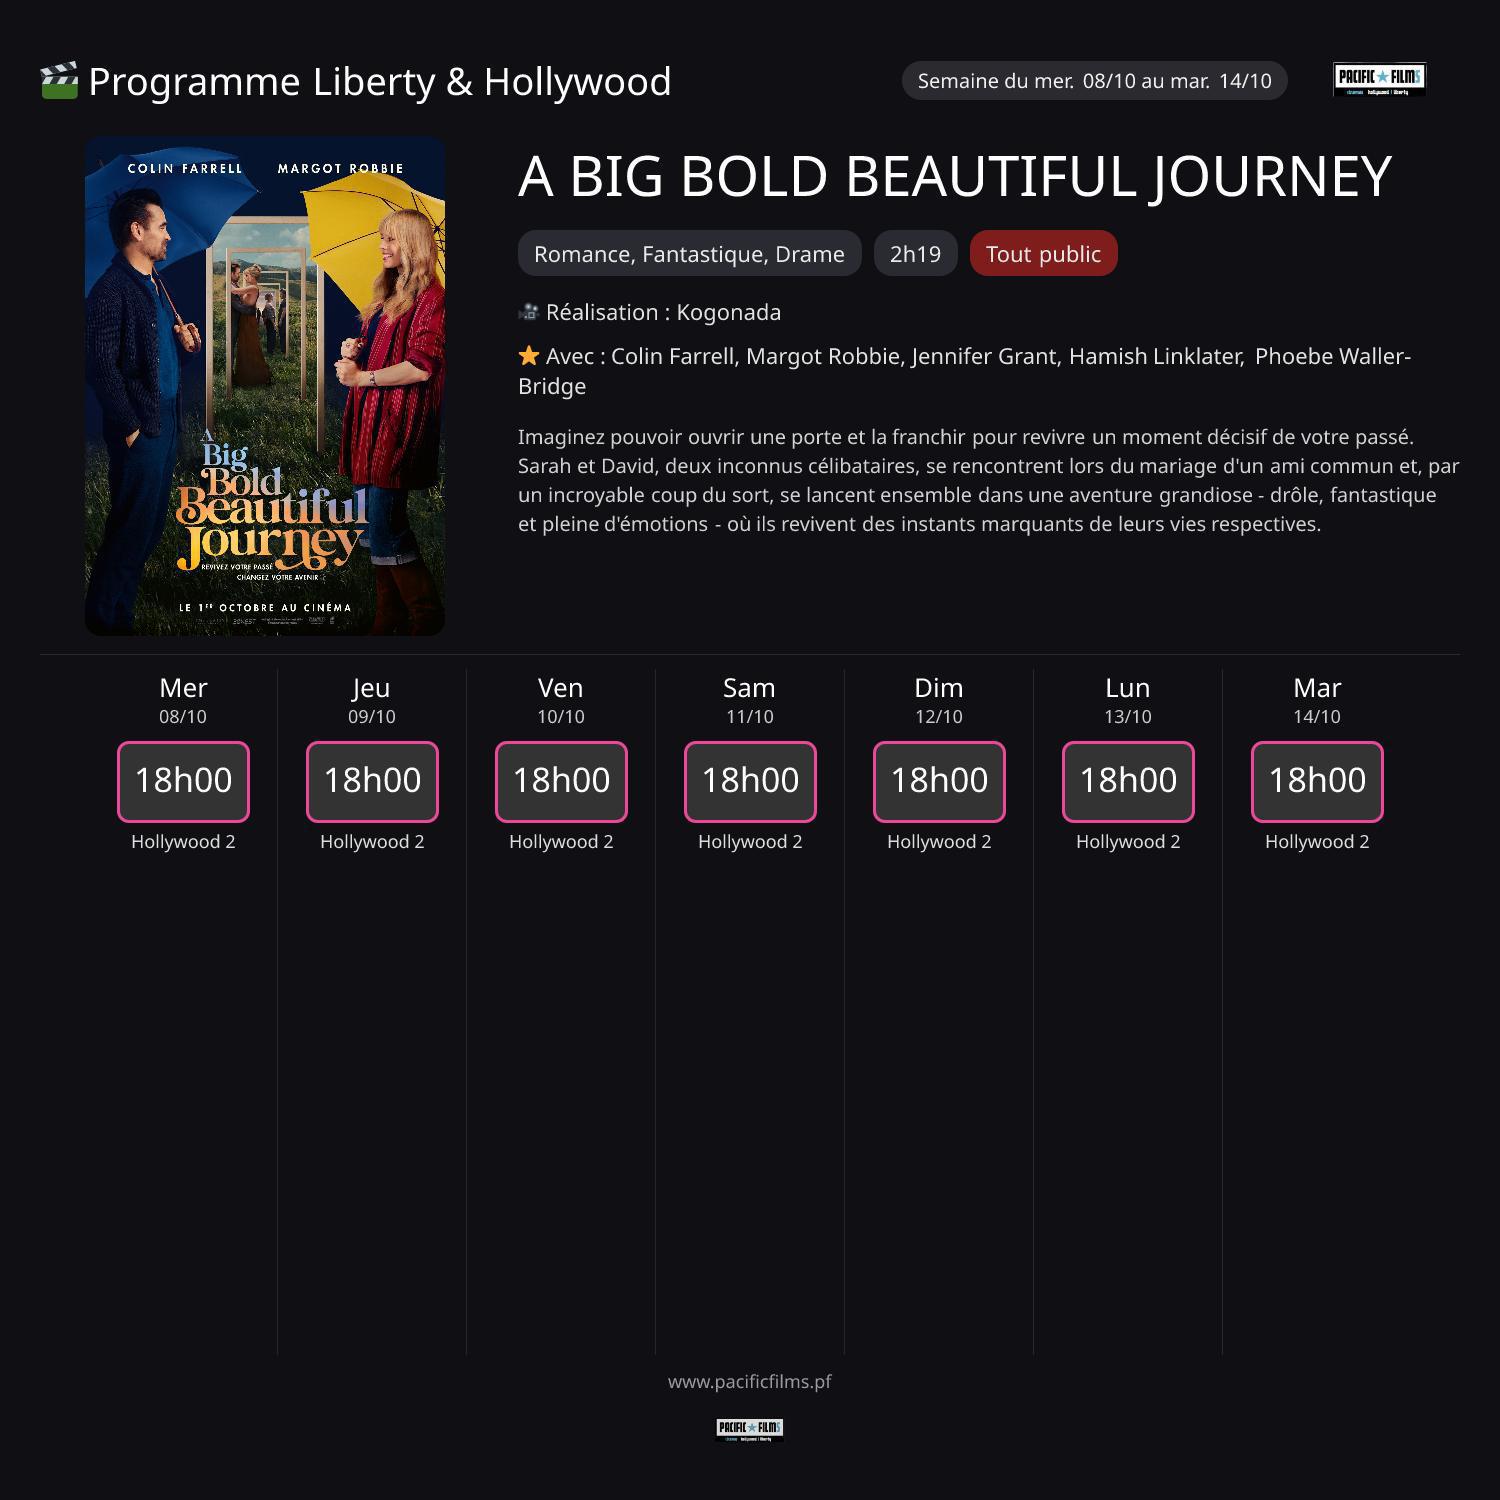Book the Sunday 12/10 18h00 showtime

pos(939,781)
